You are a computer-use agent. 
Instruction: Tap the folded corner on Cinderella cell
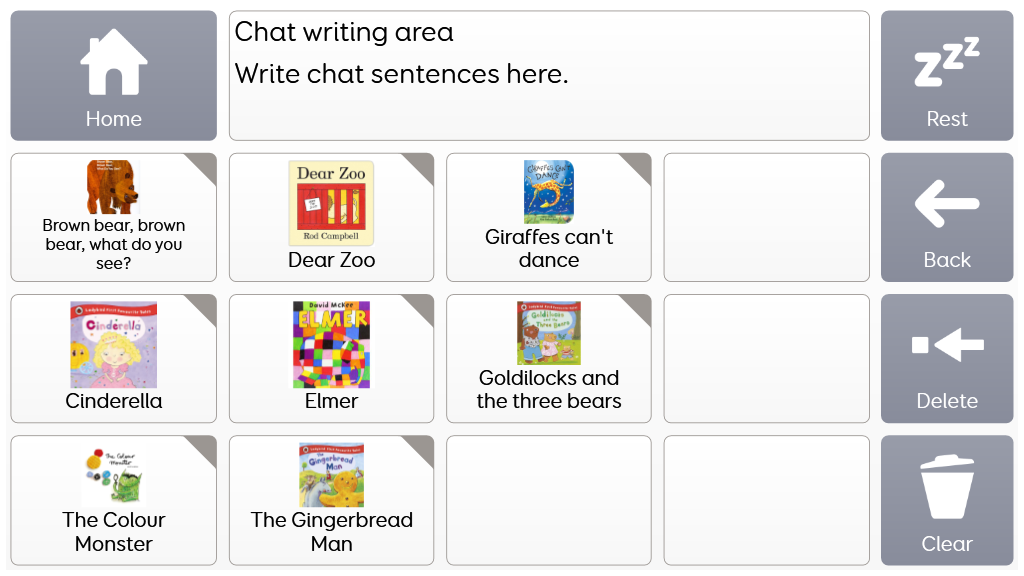click(204, 307)
